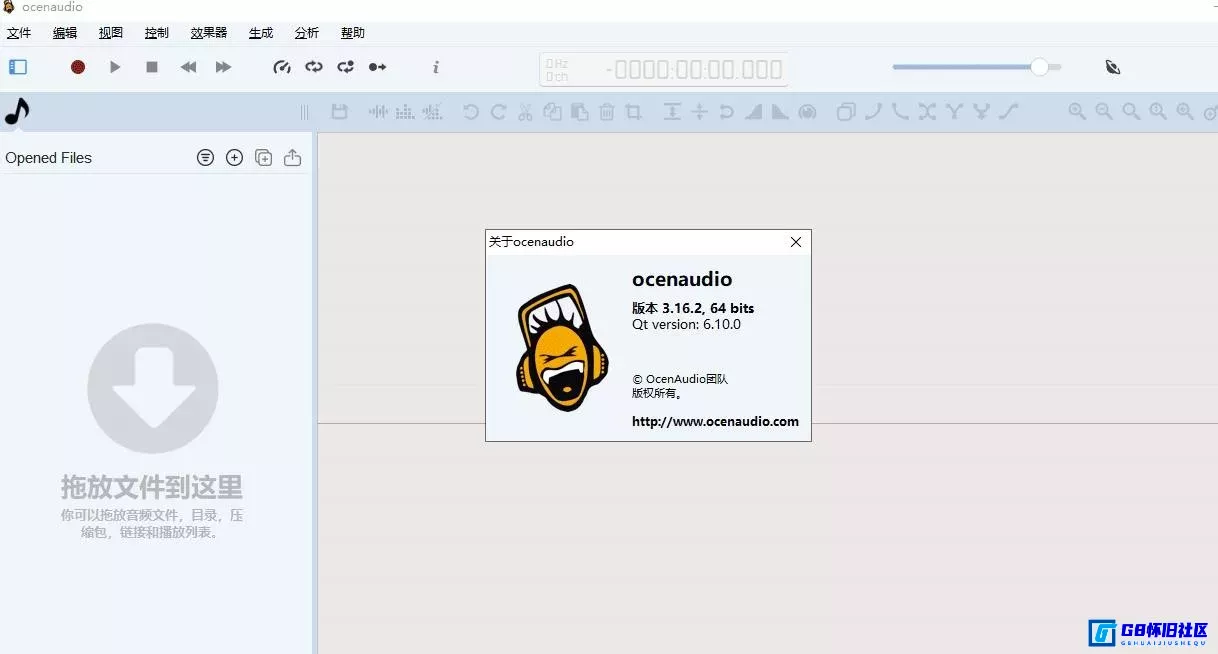The height and width of the screenshot is (654, 1218).
Task: Expand the 分析 menu
Action: click(306, 33)
